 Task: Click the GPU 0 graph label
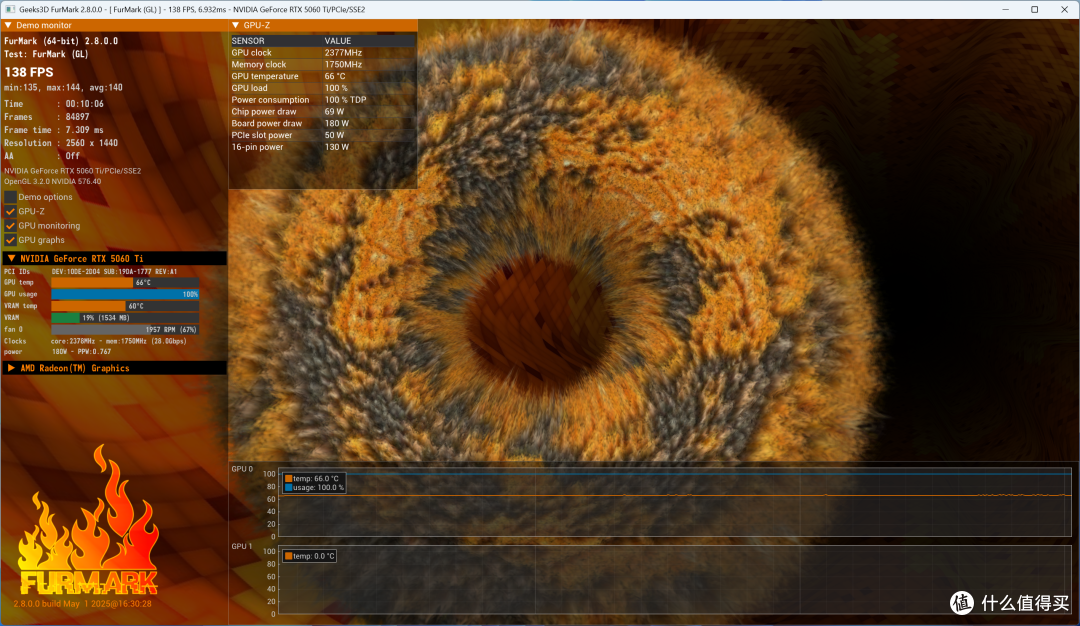[x=242, y=469]
